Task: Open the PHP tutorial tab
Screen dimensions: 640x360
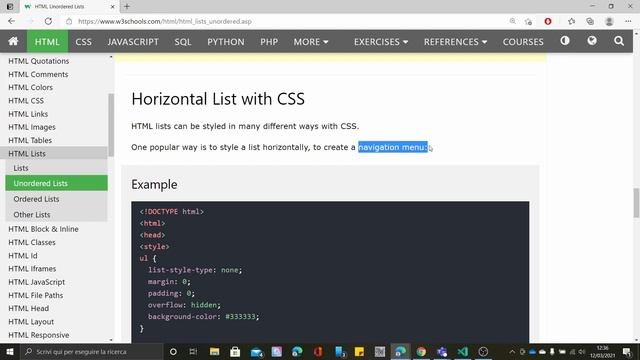Action: [x=269, y=42]
